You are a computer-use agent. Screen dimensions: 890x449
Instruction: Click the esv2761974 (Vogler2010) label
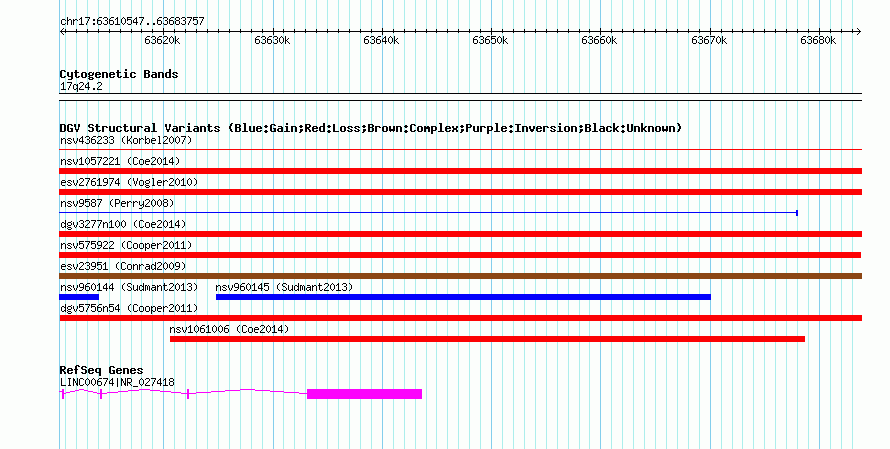tap(129, 182)
